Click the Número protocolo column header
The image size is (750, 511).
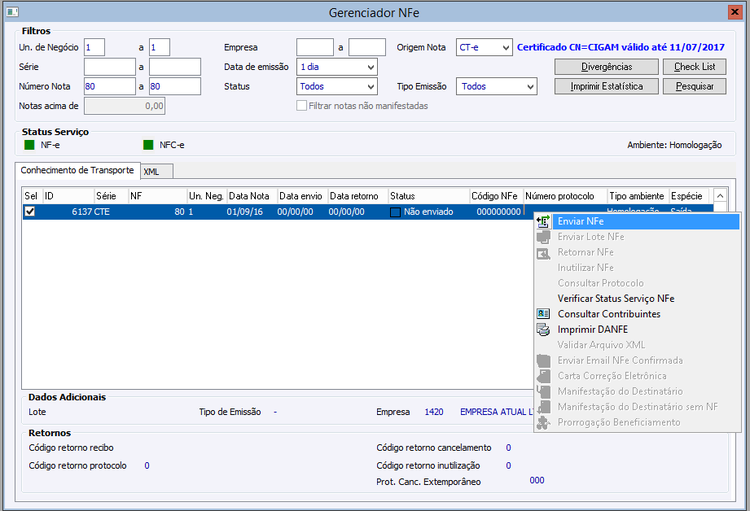click(565, 196)
